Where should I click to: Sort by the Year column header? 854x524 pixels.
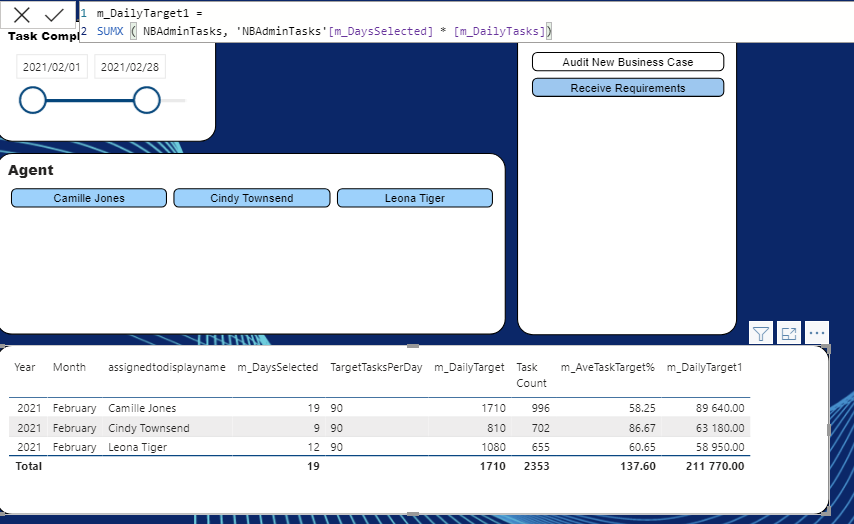tap(25, 367)
